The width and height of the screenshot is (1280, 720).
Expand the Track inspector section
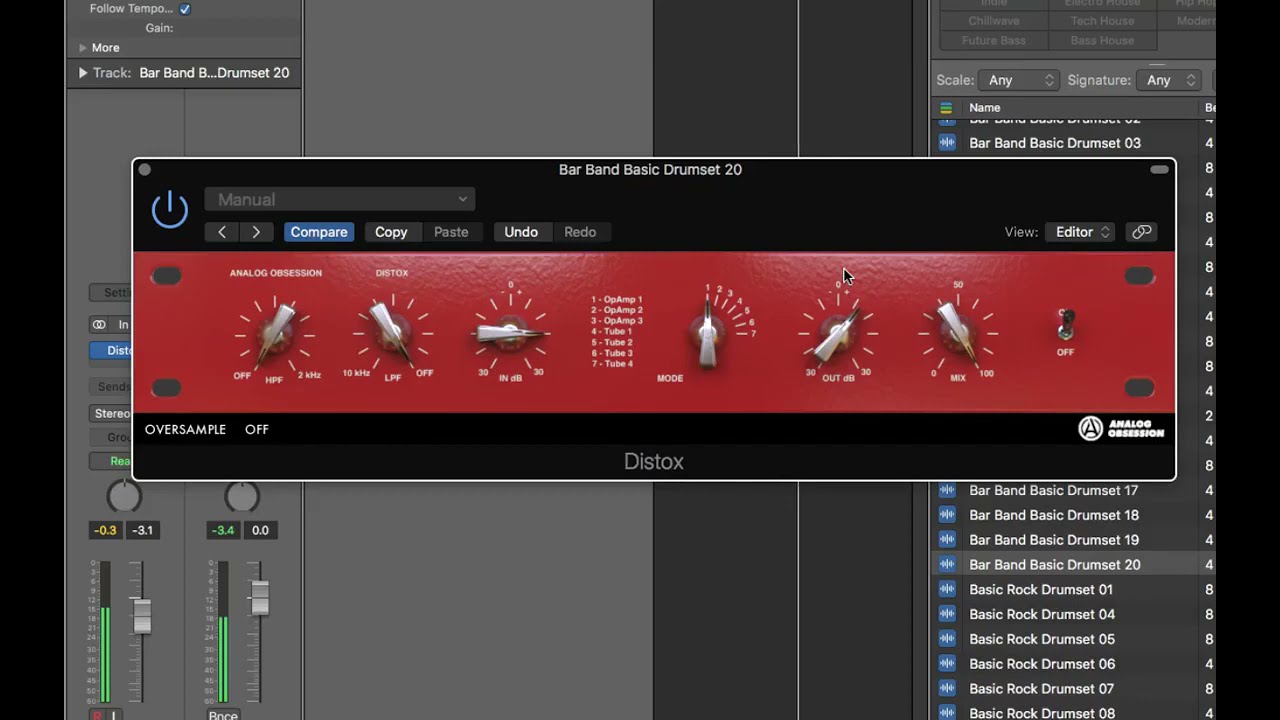(x=83, y=73)
